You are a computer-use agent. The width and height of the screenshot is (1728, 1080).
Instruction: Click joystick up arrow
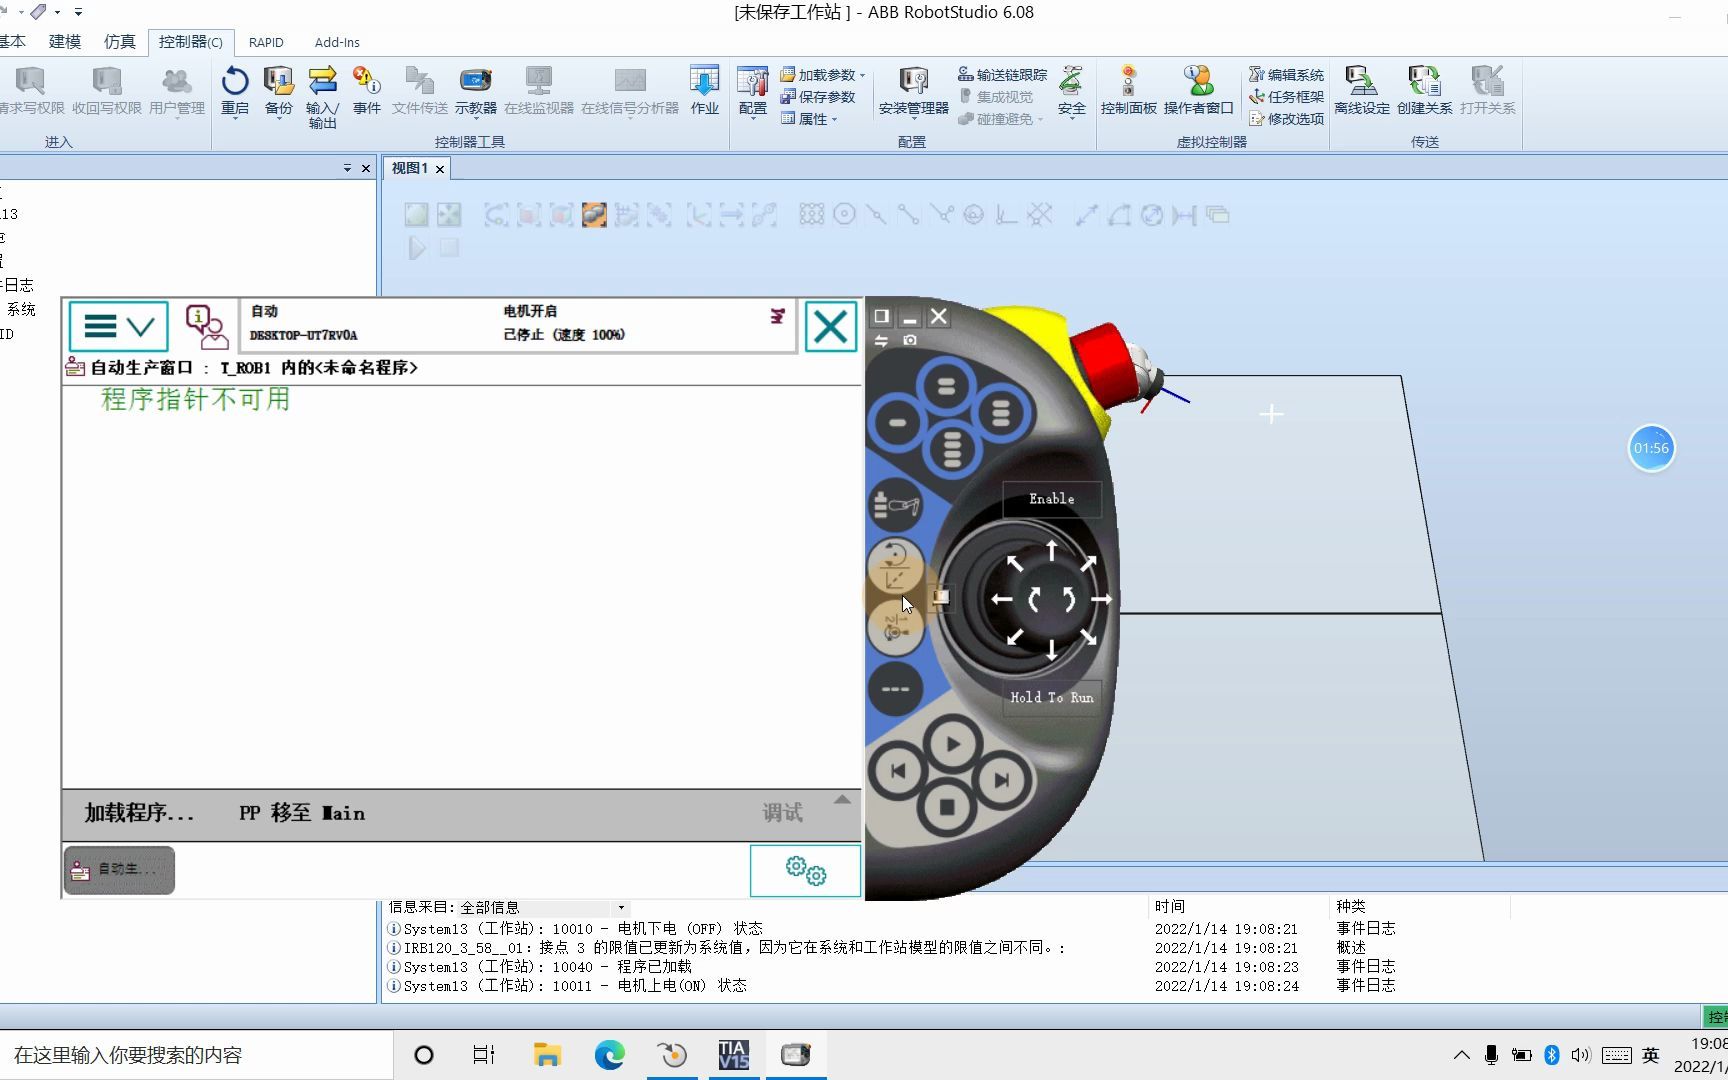(1052, 550)
